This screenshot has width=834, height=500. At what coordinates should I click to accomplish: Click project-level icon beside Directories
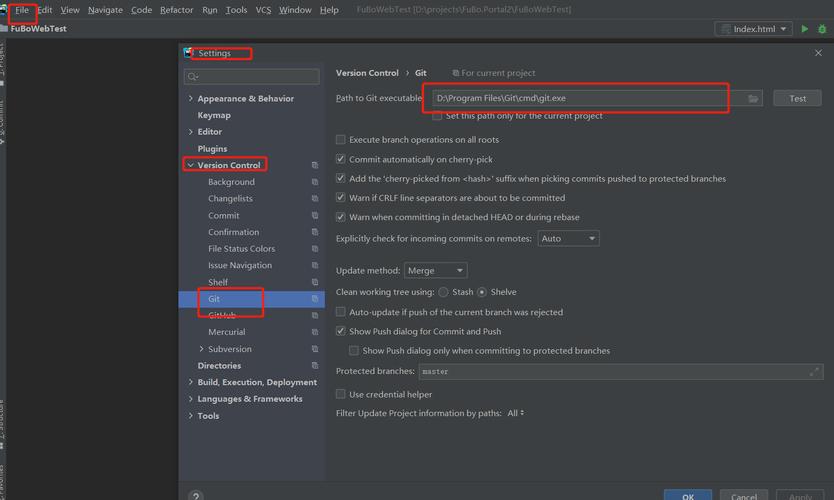click(315, 365)
